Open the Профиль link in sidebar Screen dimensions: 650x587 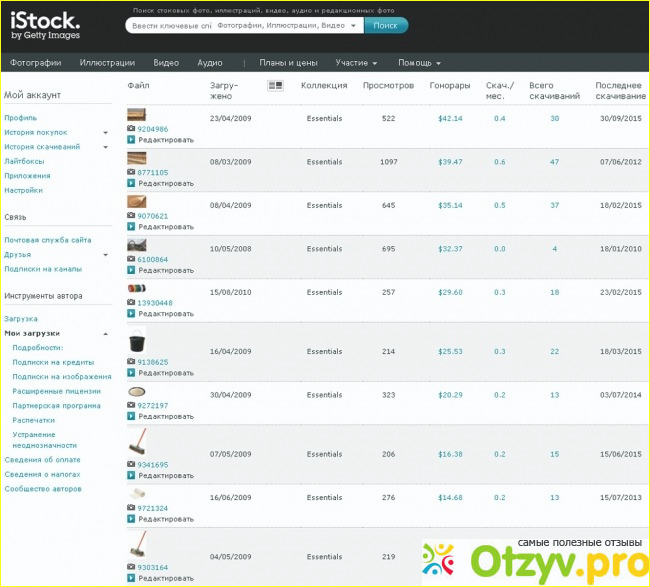(x=20, y=117)
